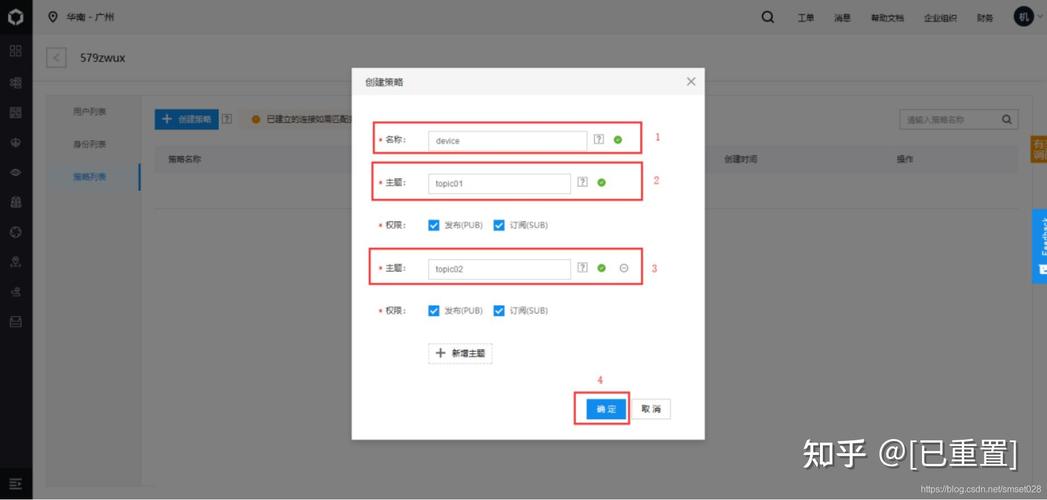Click the 名称 input containing device
Viewport: 1047px width, 500px height.
pos(507,141)
